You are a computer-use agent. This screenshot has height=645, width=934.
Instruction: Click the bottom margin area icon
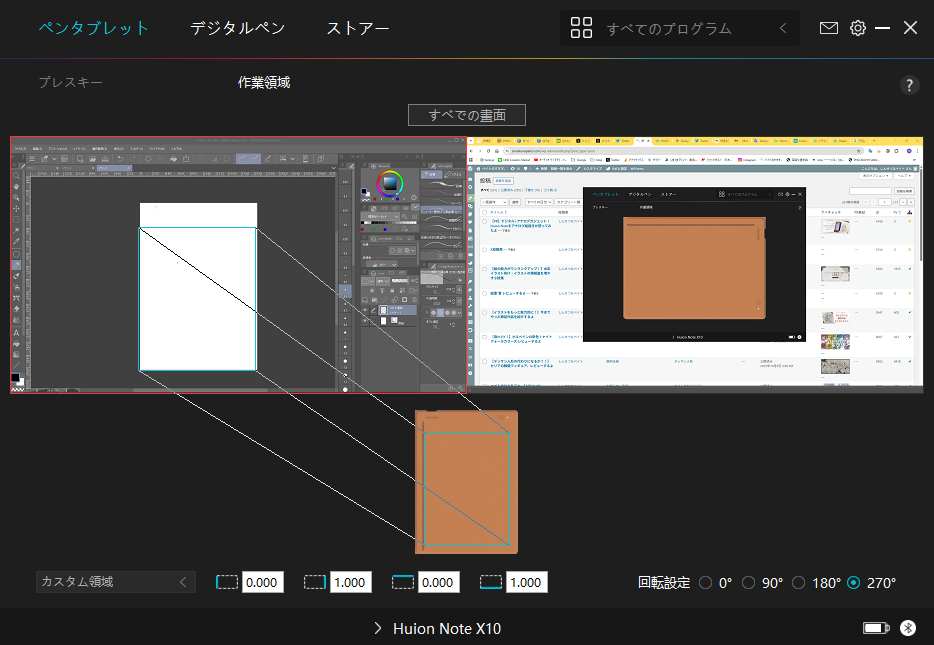pos(491,582)
